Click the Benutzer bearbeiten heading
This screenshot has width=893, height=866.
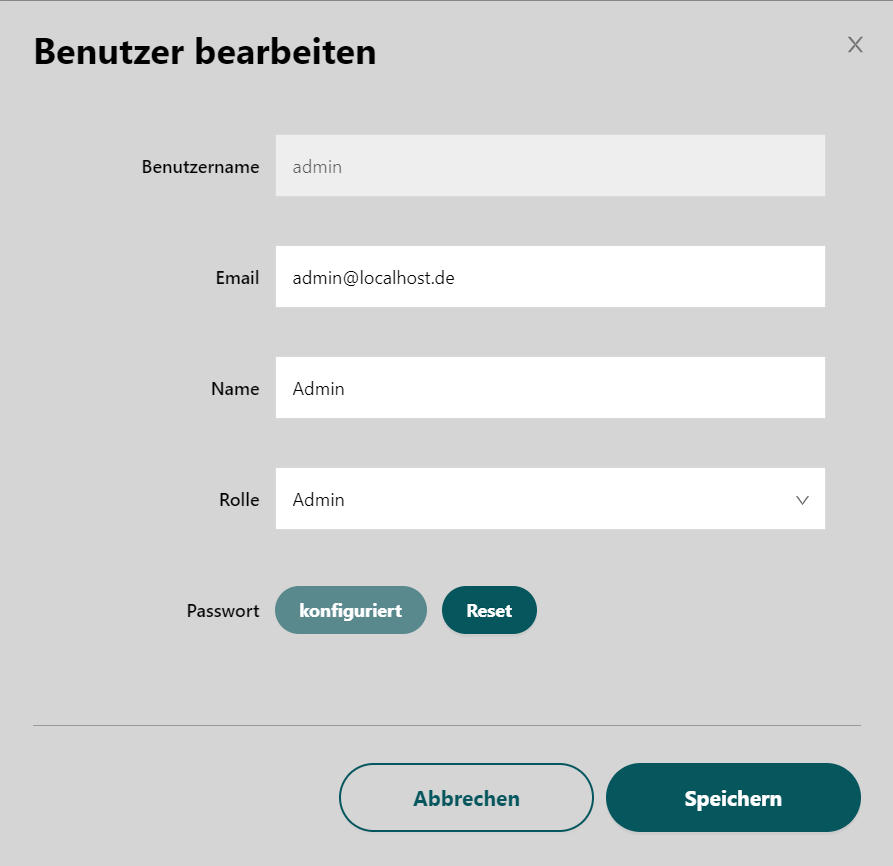click(x=205, y=52)
